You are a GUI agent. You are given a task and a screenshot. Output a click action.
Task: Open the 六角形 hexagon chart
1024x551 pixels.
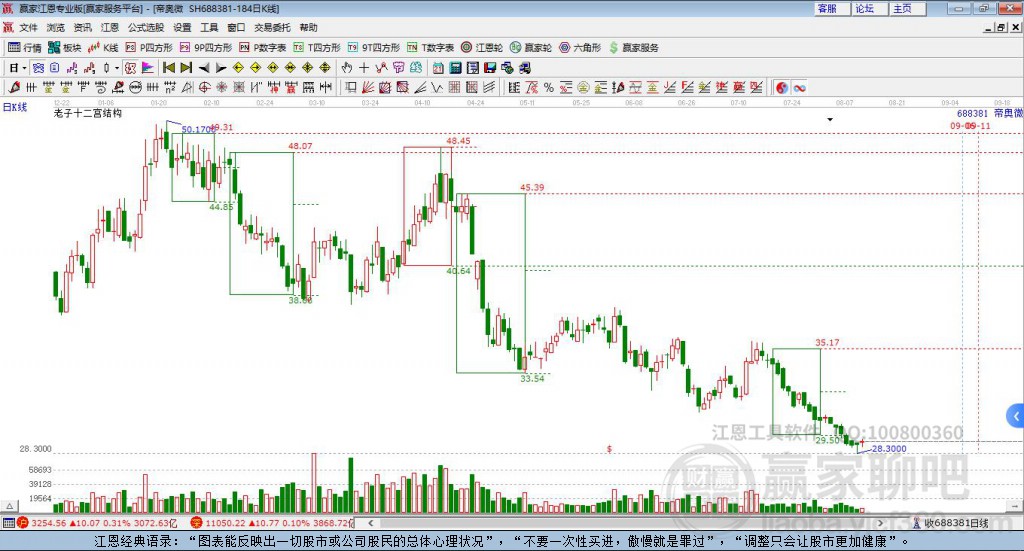pyautogui.click(x=580, y=48)
